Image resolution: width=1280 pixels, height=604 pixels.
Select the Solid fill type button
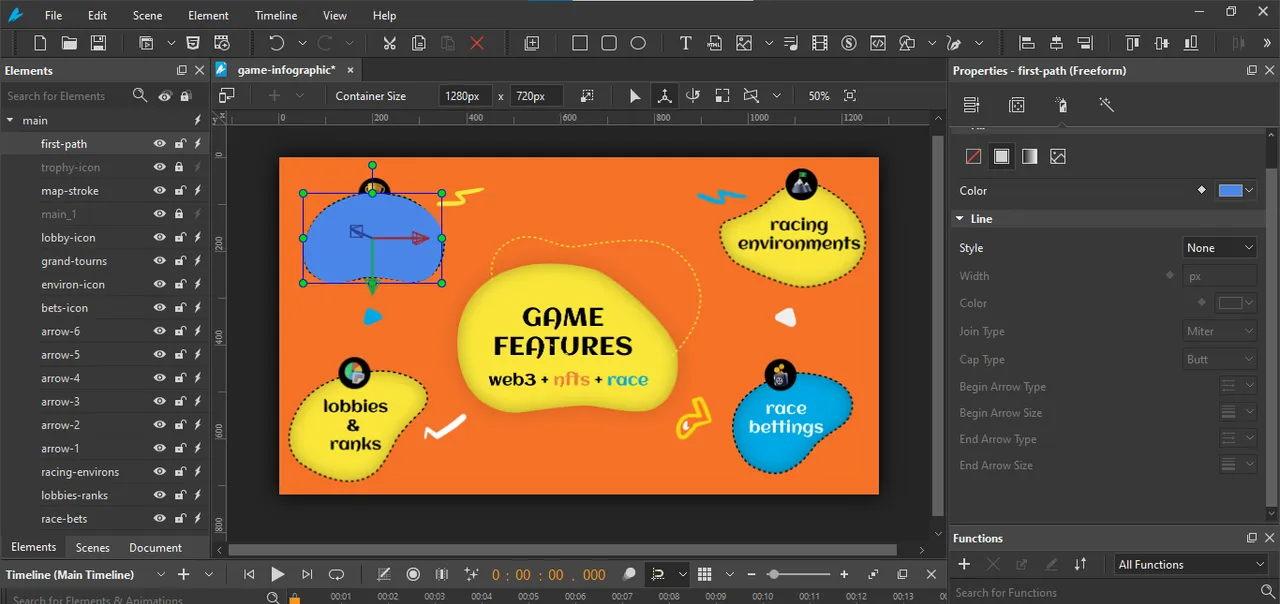click(1001, 156)
